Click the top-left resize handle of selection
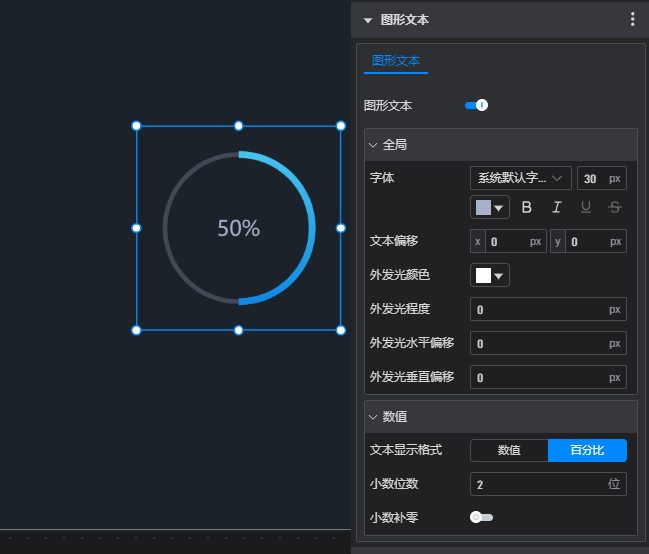 [136, 126]
